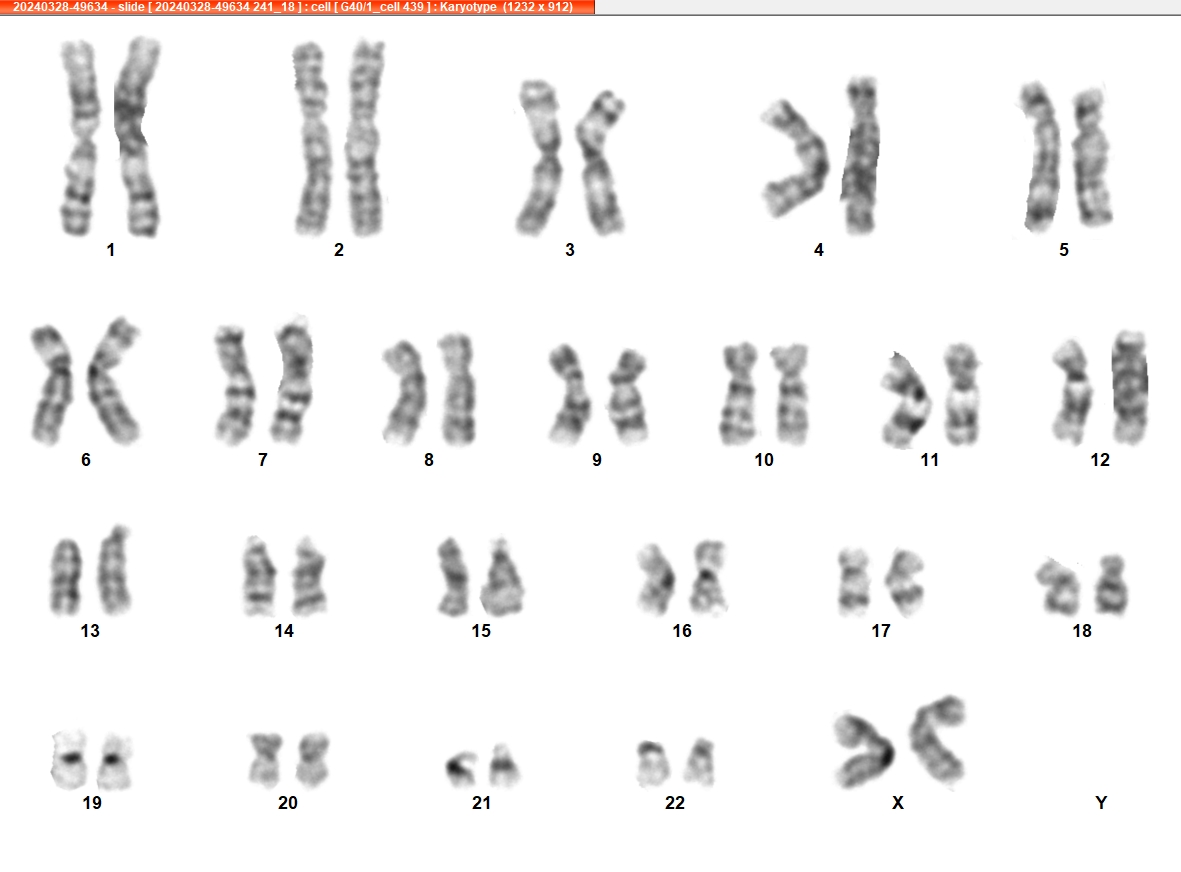Select the right chromosome 15 homolog

tap(502, 577)
